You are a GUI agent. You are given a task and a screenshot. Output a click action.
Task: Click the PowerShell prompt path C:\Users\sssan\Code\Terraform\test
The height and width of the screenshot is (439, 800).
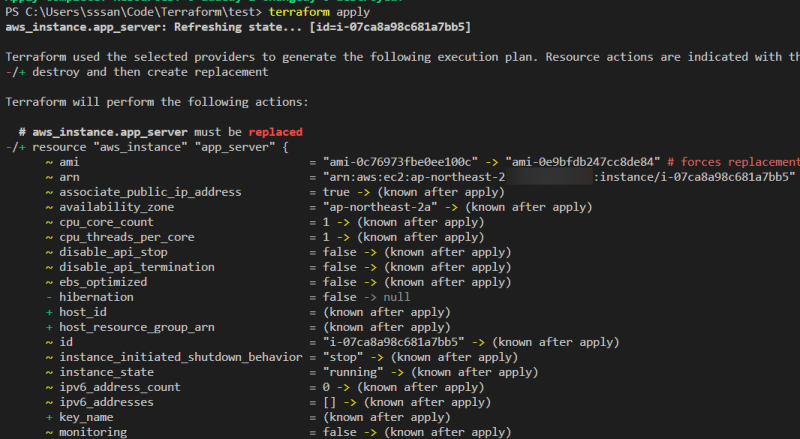click(144, 10)
